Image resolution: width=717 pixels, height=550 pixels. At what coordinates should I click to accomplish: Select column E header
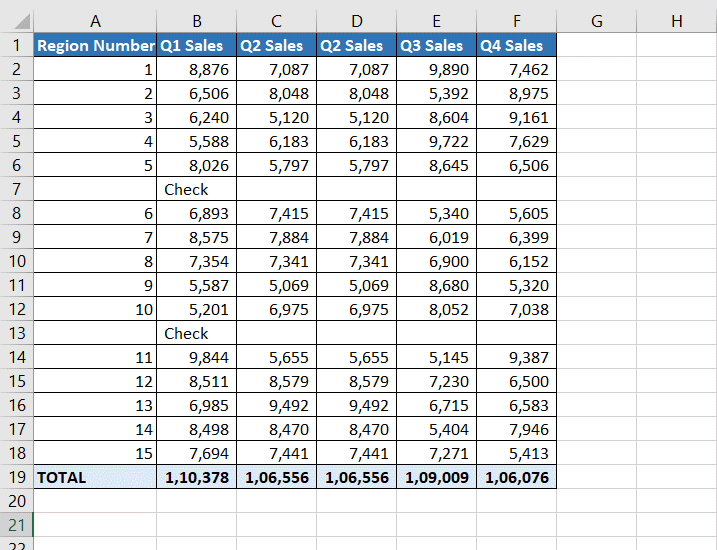pos(437,21)
